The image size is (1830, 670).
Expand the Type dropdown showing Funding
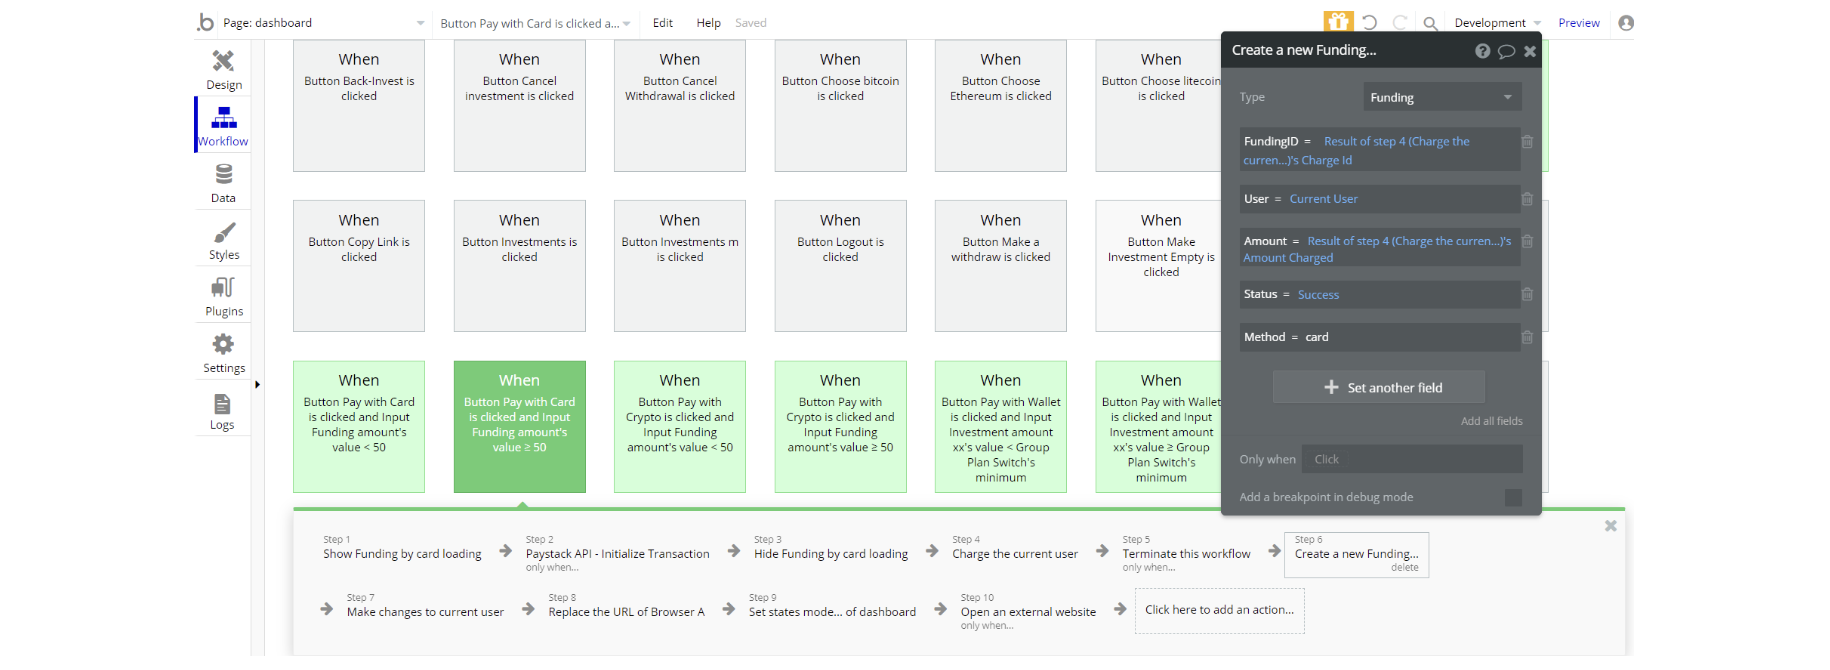tap(1442, 97)
